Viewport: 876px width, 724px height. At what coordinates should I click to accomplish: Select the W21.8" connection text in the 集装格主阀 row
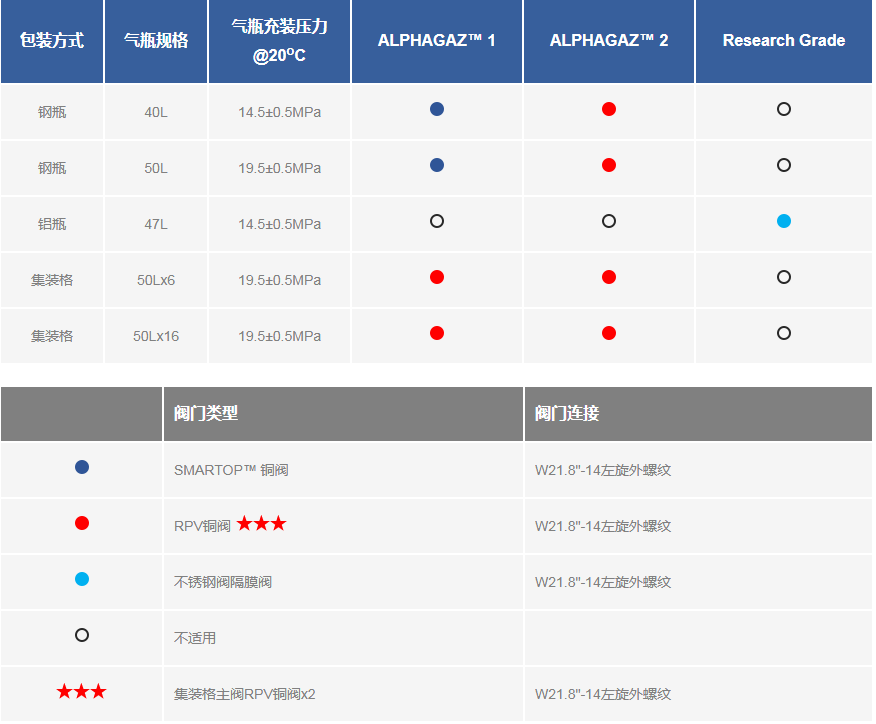pyautogui.click(x=603, y=694)
